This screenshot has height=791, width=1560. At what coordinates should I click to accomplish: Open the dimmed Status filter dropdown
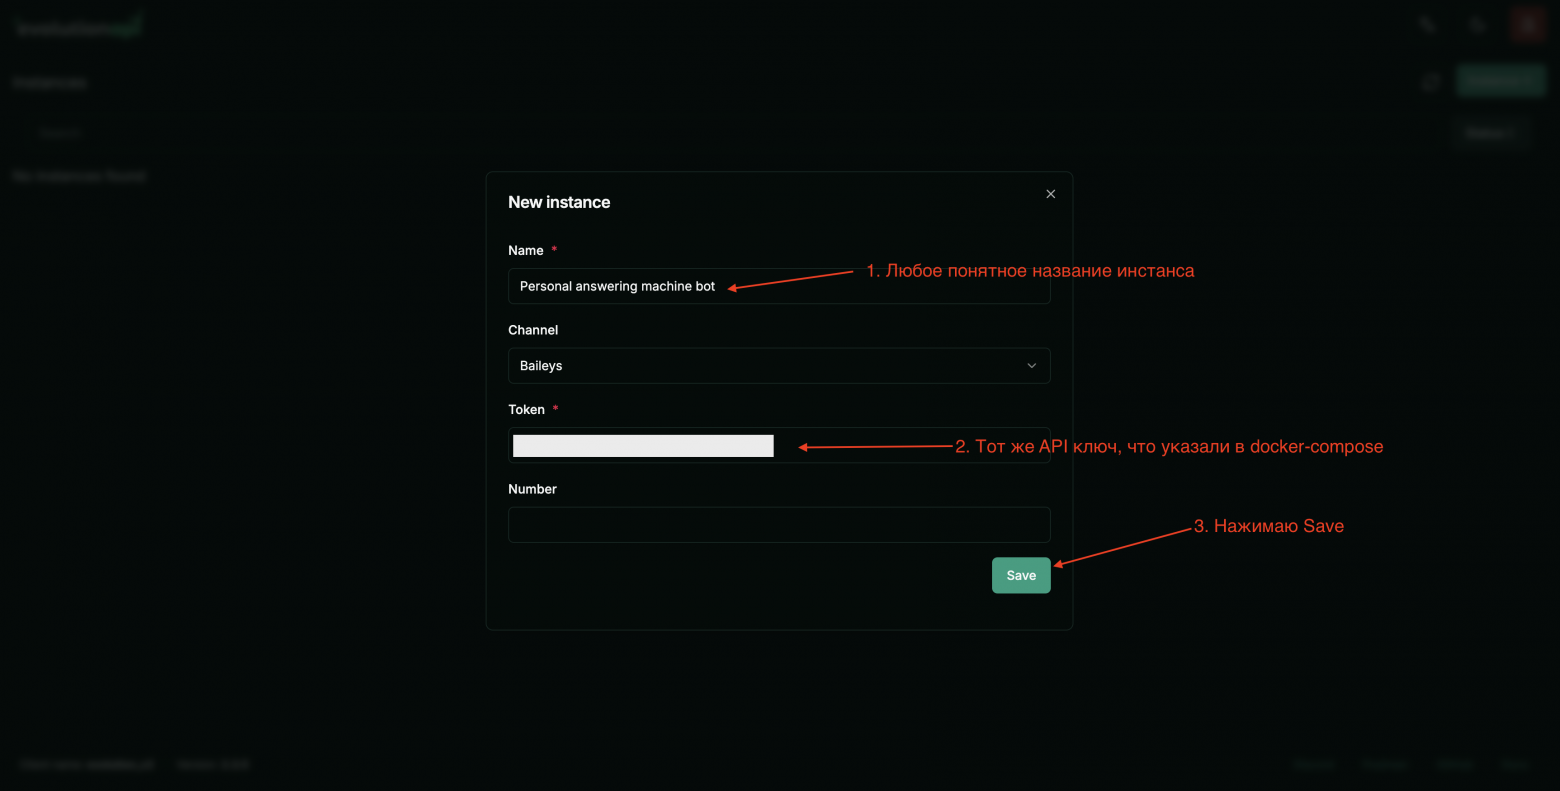[1490, 132]
